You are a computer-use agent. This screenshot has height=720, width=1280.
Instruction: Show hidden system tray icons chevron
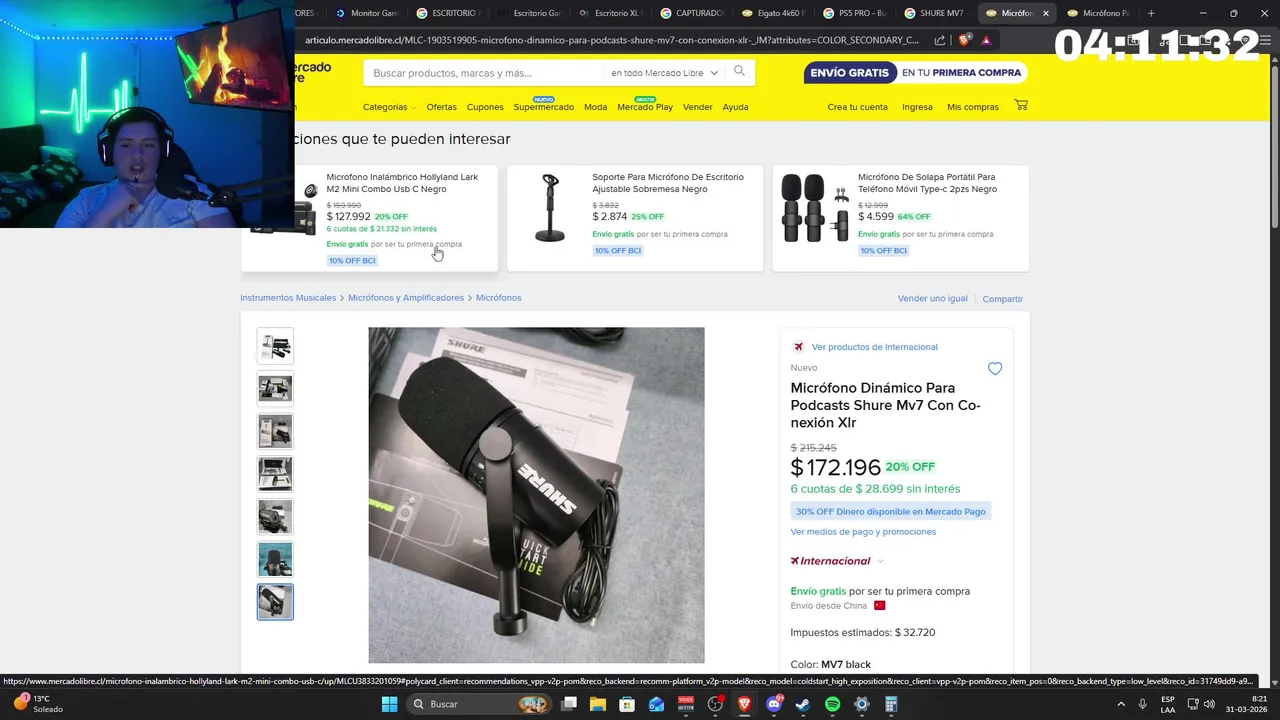click(x=1121, y=704)
